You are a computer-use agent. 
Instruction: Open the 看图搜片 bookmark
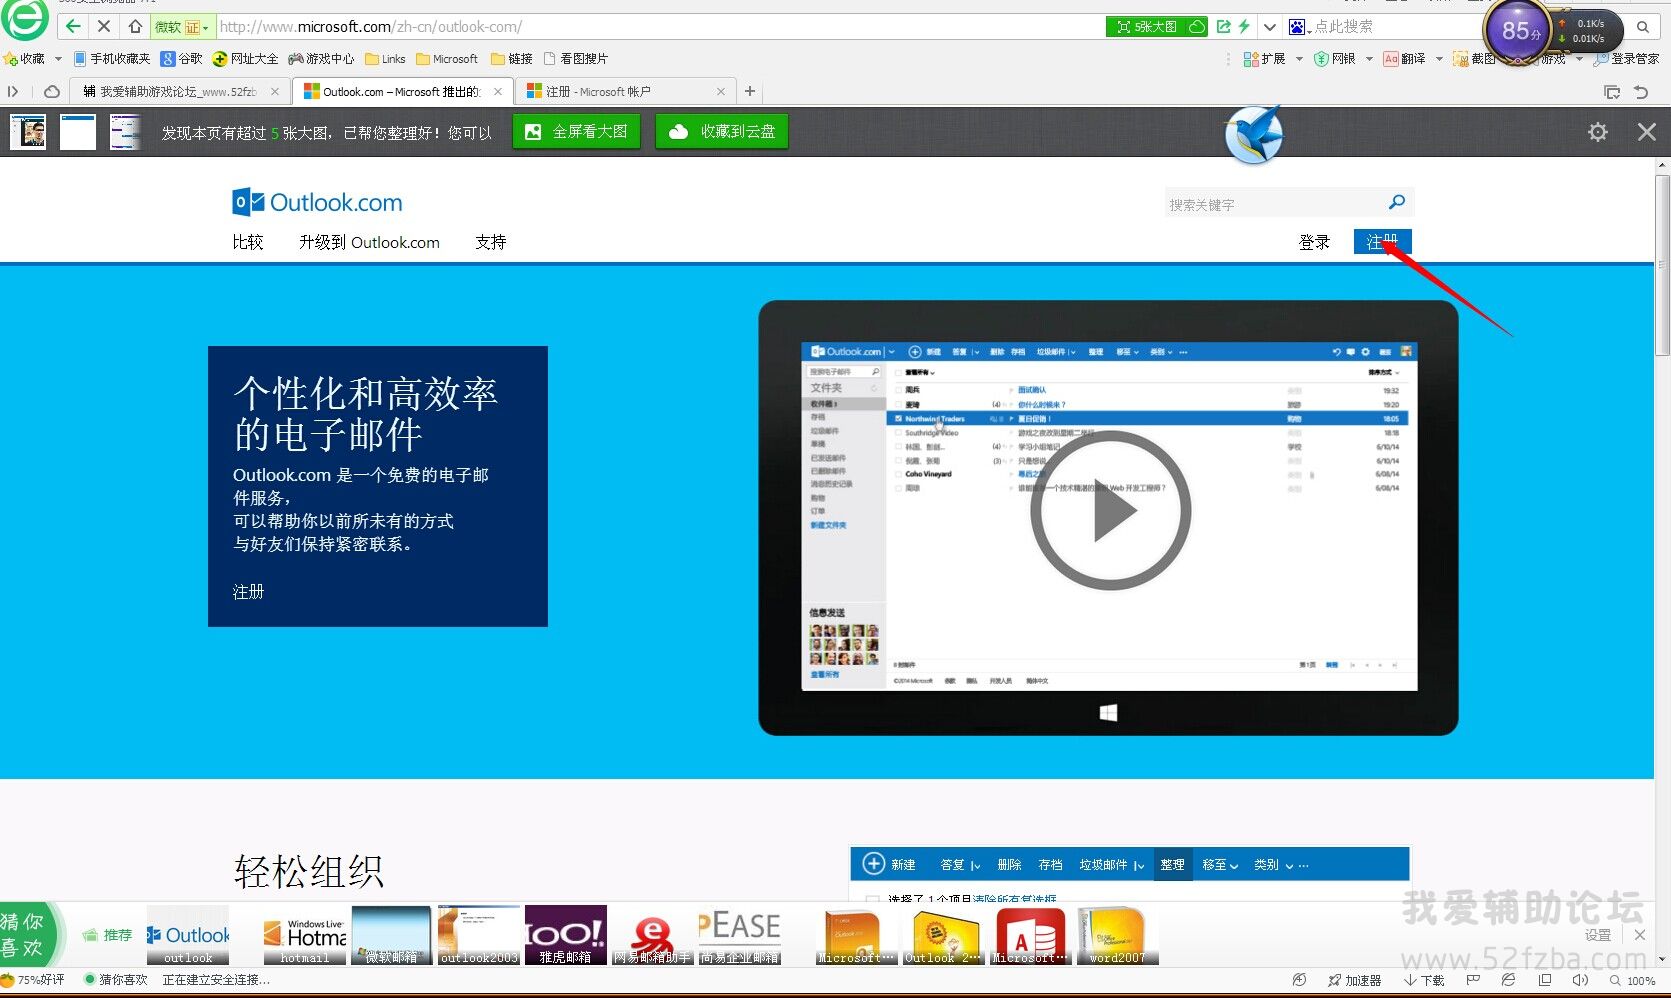(x=575, y=59)
